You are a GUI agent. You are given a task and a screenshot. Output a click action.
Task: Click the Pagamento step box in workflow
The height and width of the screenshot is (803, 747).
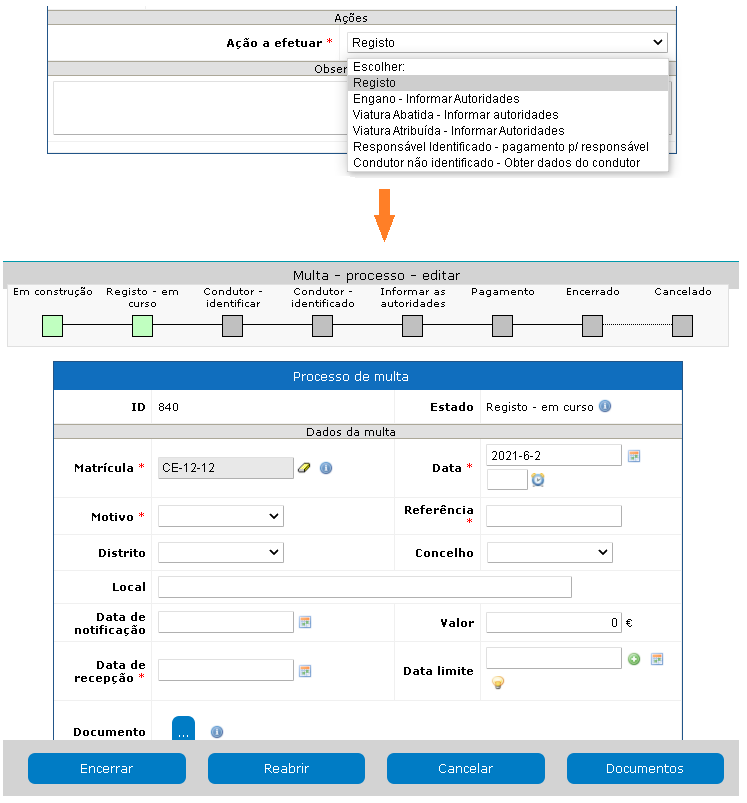[502, 326]
